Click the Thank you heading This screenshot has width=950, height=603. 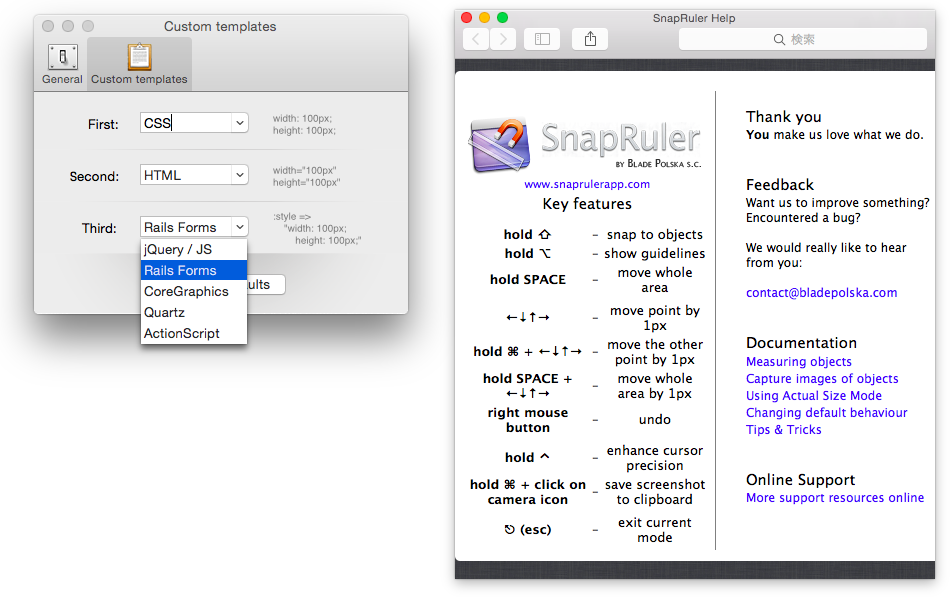(783, 117)
